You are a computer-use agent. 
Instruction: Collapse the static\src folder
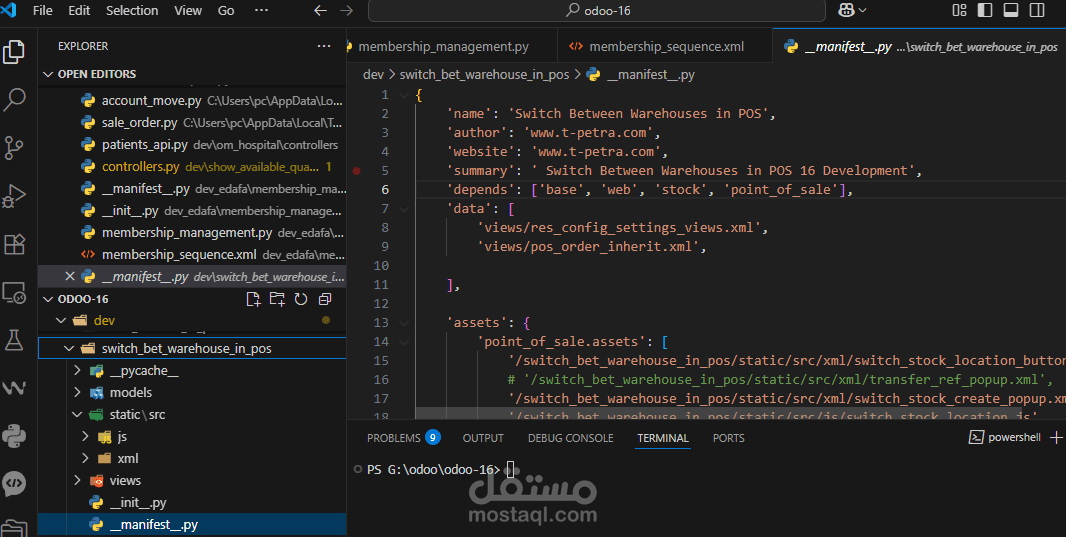pos(77,415)
